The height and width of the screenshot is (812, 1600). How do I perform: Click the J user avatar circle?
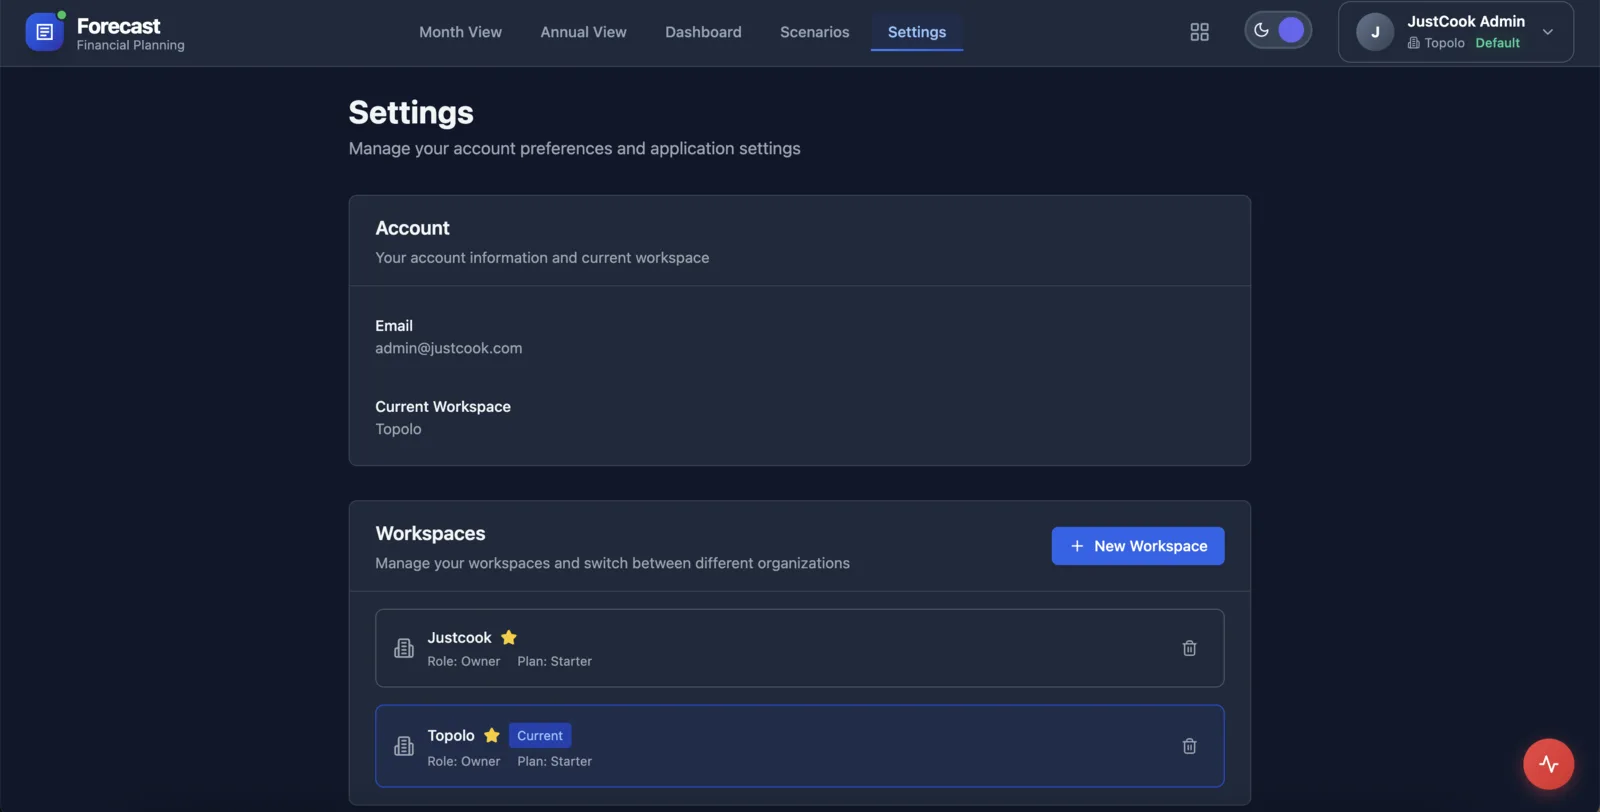pyautogui.click(x=1374, y=32)
